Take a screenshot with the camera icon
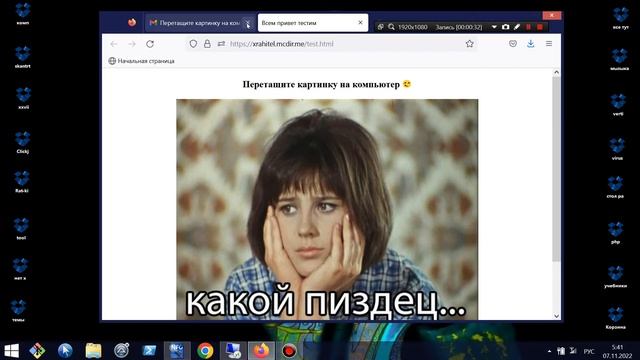 pos(505,27)
